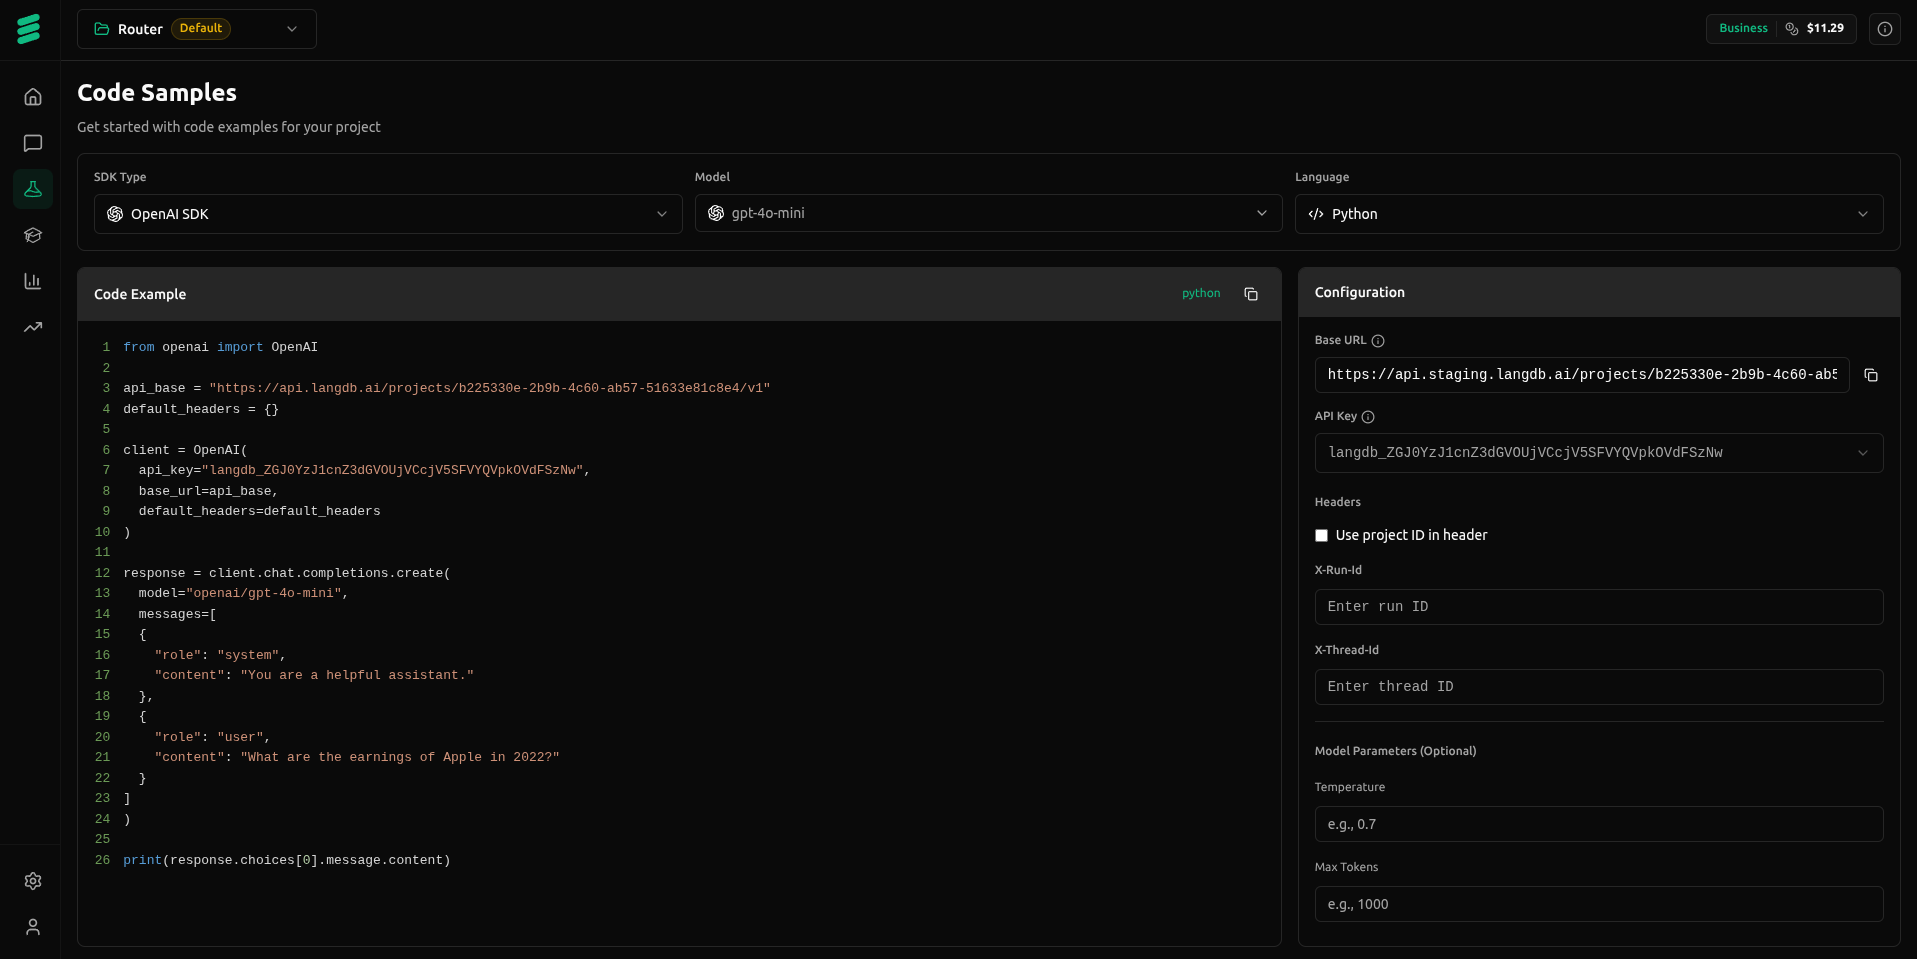Copy the Base URL using copy icon
Viewport: 1917px width, 959px height.
coord(1871,375)
